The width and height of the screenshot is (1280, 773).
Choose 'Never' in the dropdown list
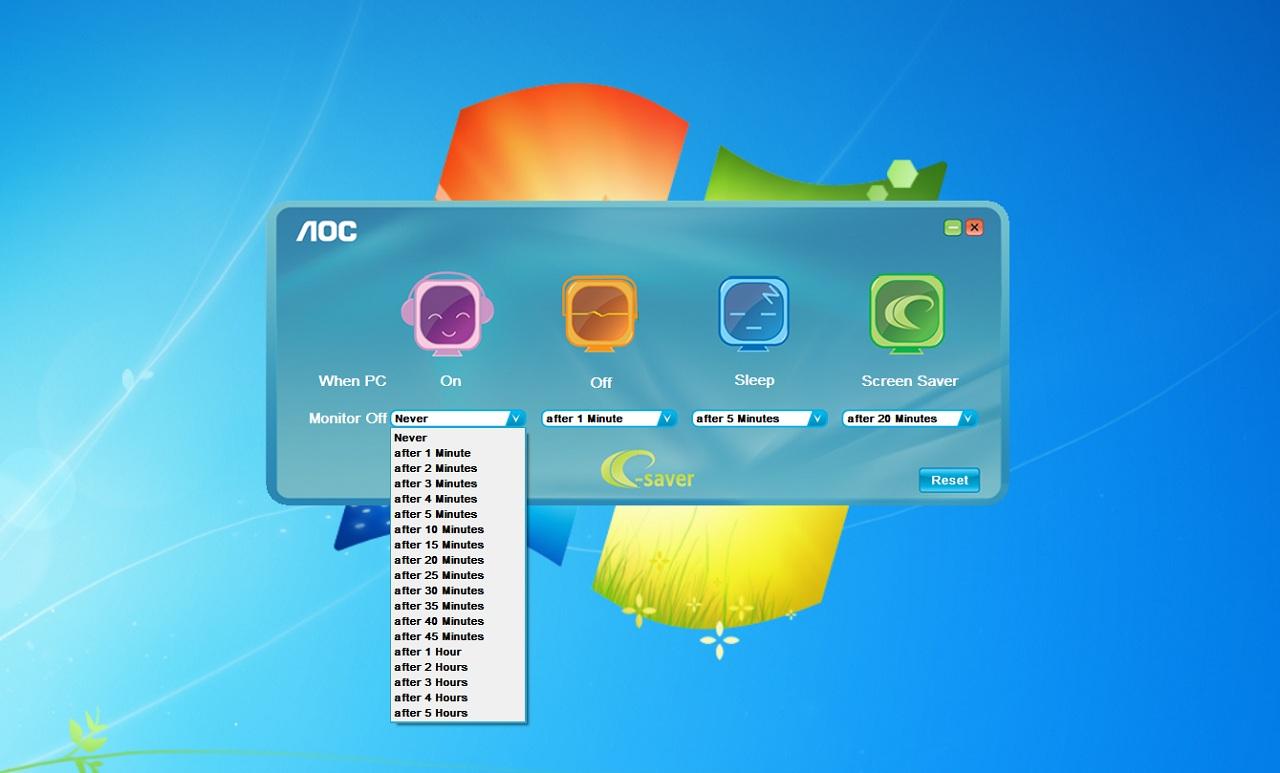coord(458,438)
